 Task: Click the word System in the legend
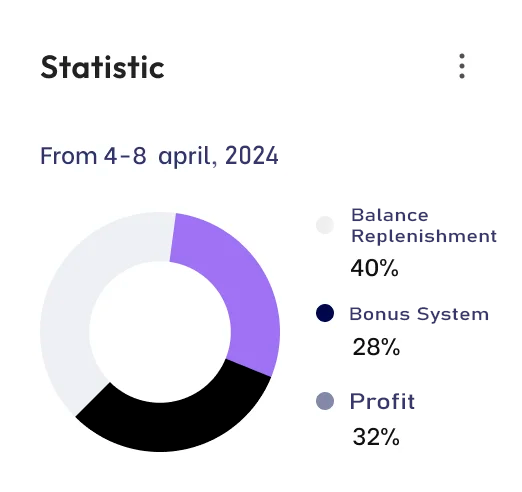pos(453,315)
